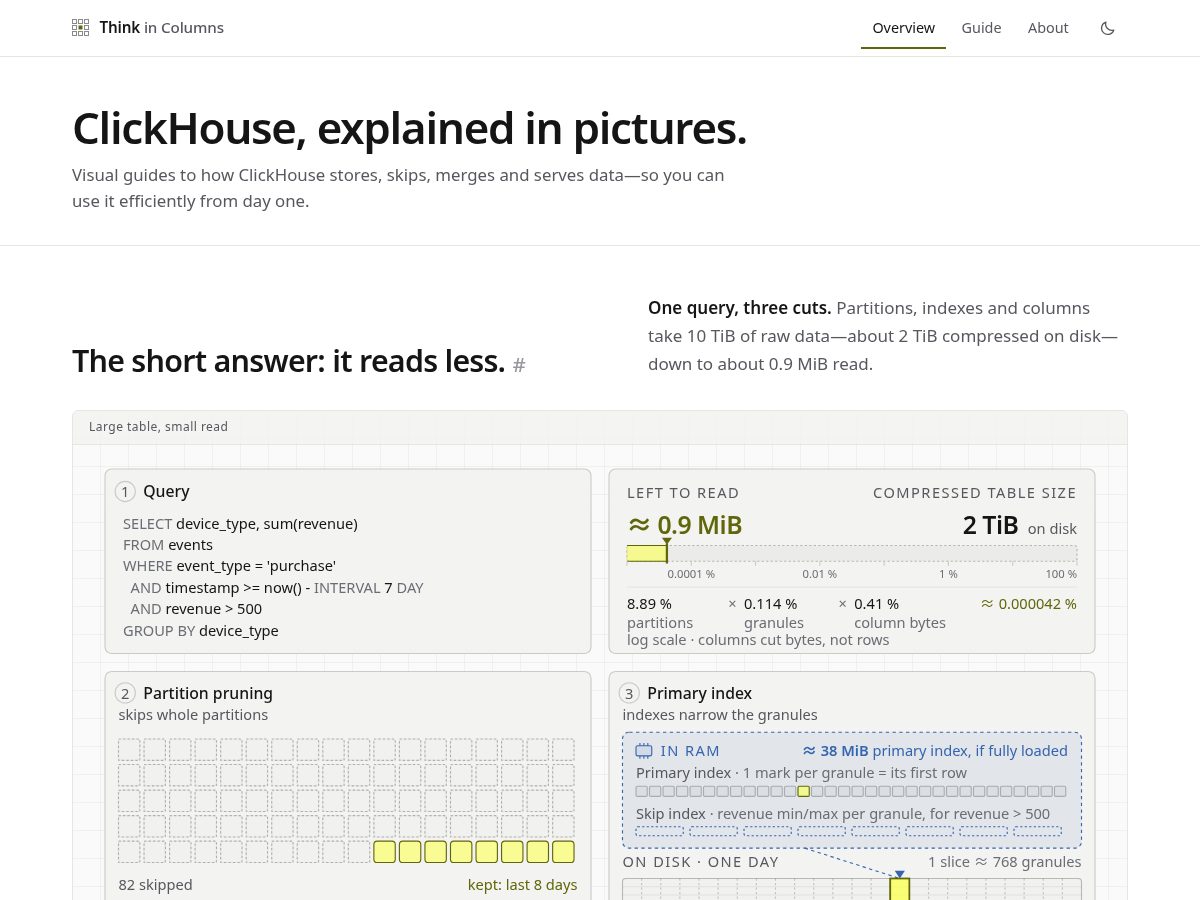Click the '0.41 %' column bytes figure
Image resolution: width=1200 pixels, height=900 pixels.
click(x=876, y=604)
